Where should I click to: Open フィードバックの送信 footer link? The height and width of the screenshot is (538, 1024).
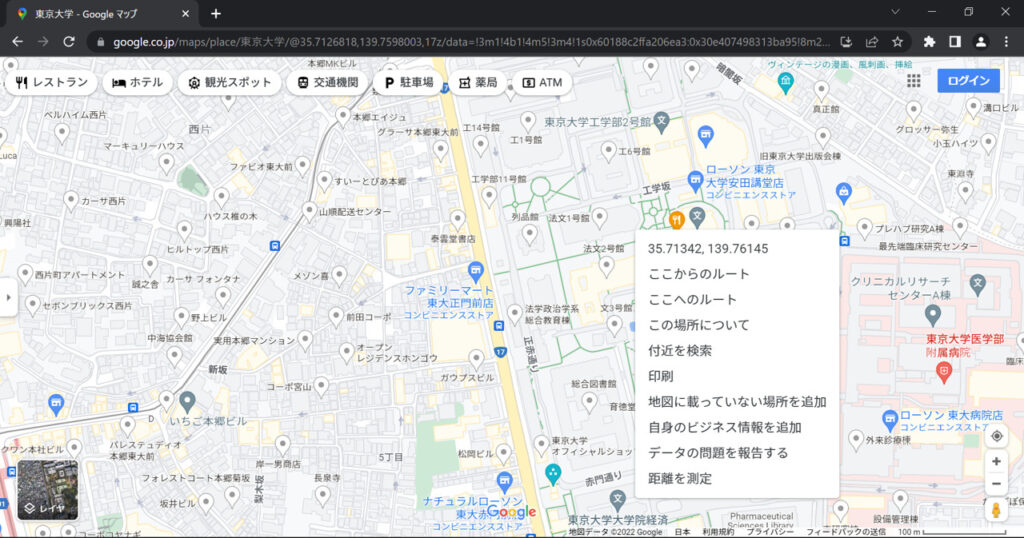coord(846,532)
